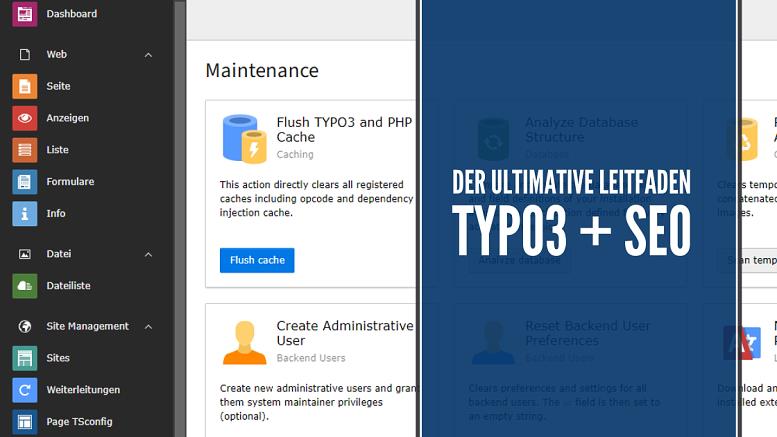Select Seite in the module menu
This screenshot has width=777, height=437.
[58, 86]
